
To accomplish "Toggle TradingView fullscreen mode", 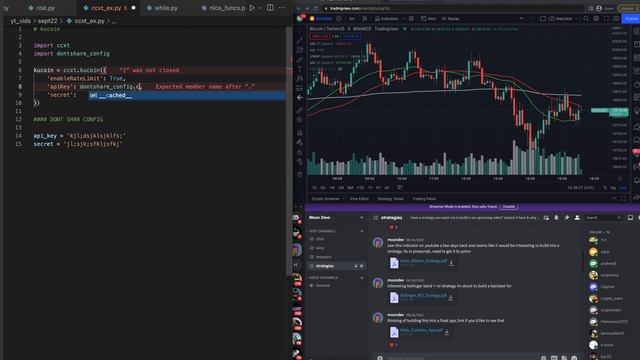I will (x=606, y=19).
